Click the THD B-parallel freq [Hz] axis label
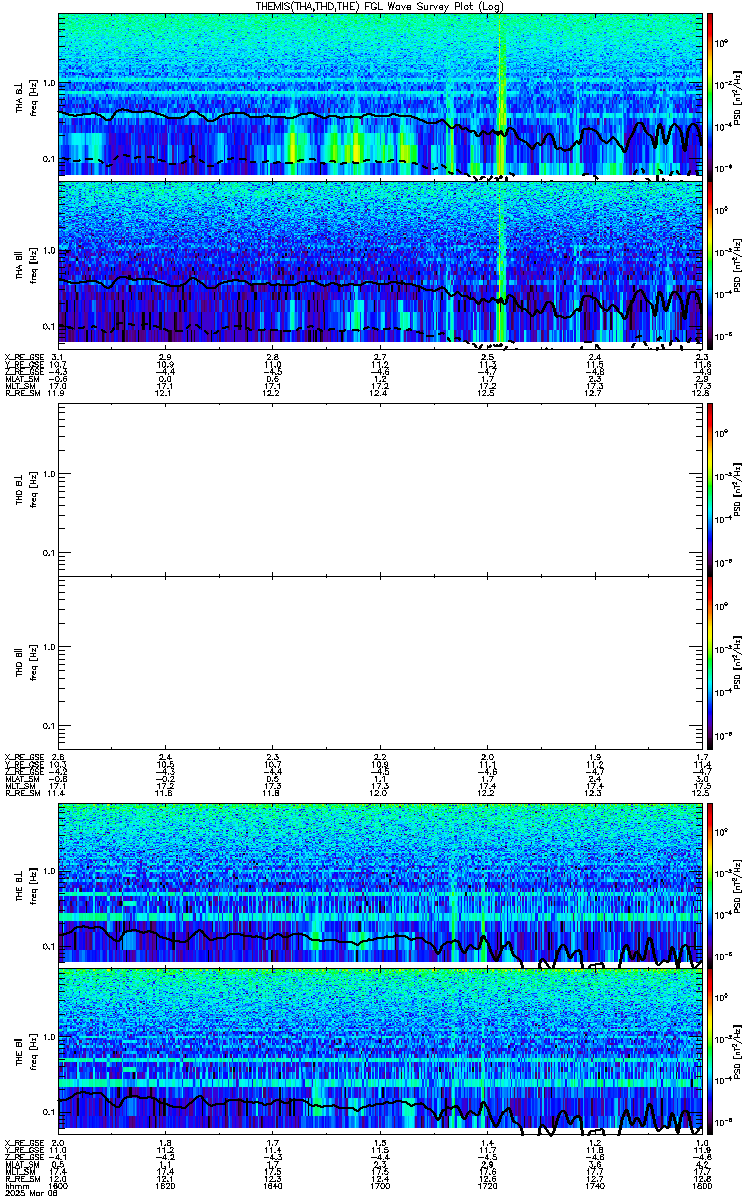Image resolution: width=750 pixels, height=1200 pixels. [34, 662]
